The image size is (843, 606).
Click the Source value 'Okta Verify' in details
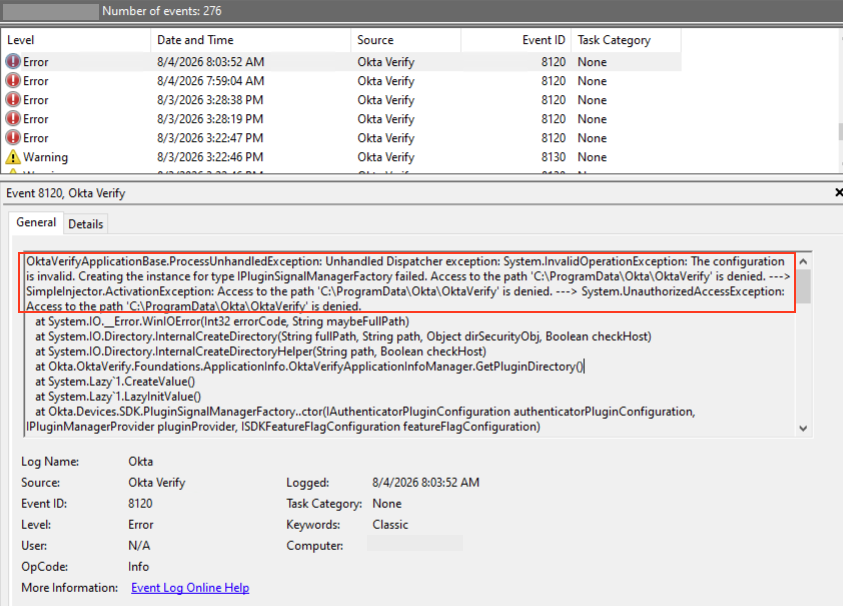[x=156, y=483]
